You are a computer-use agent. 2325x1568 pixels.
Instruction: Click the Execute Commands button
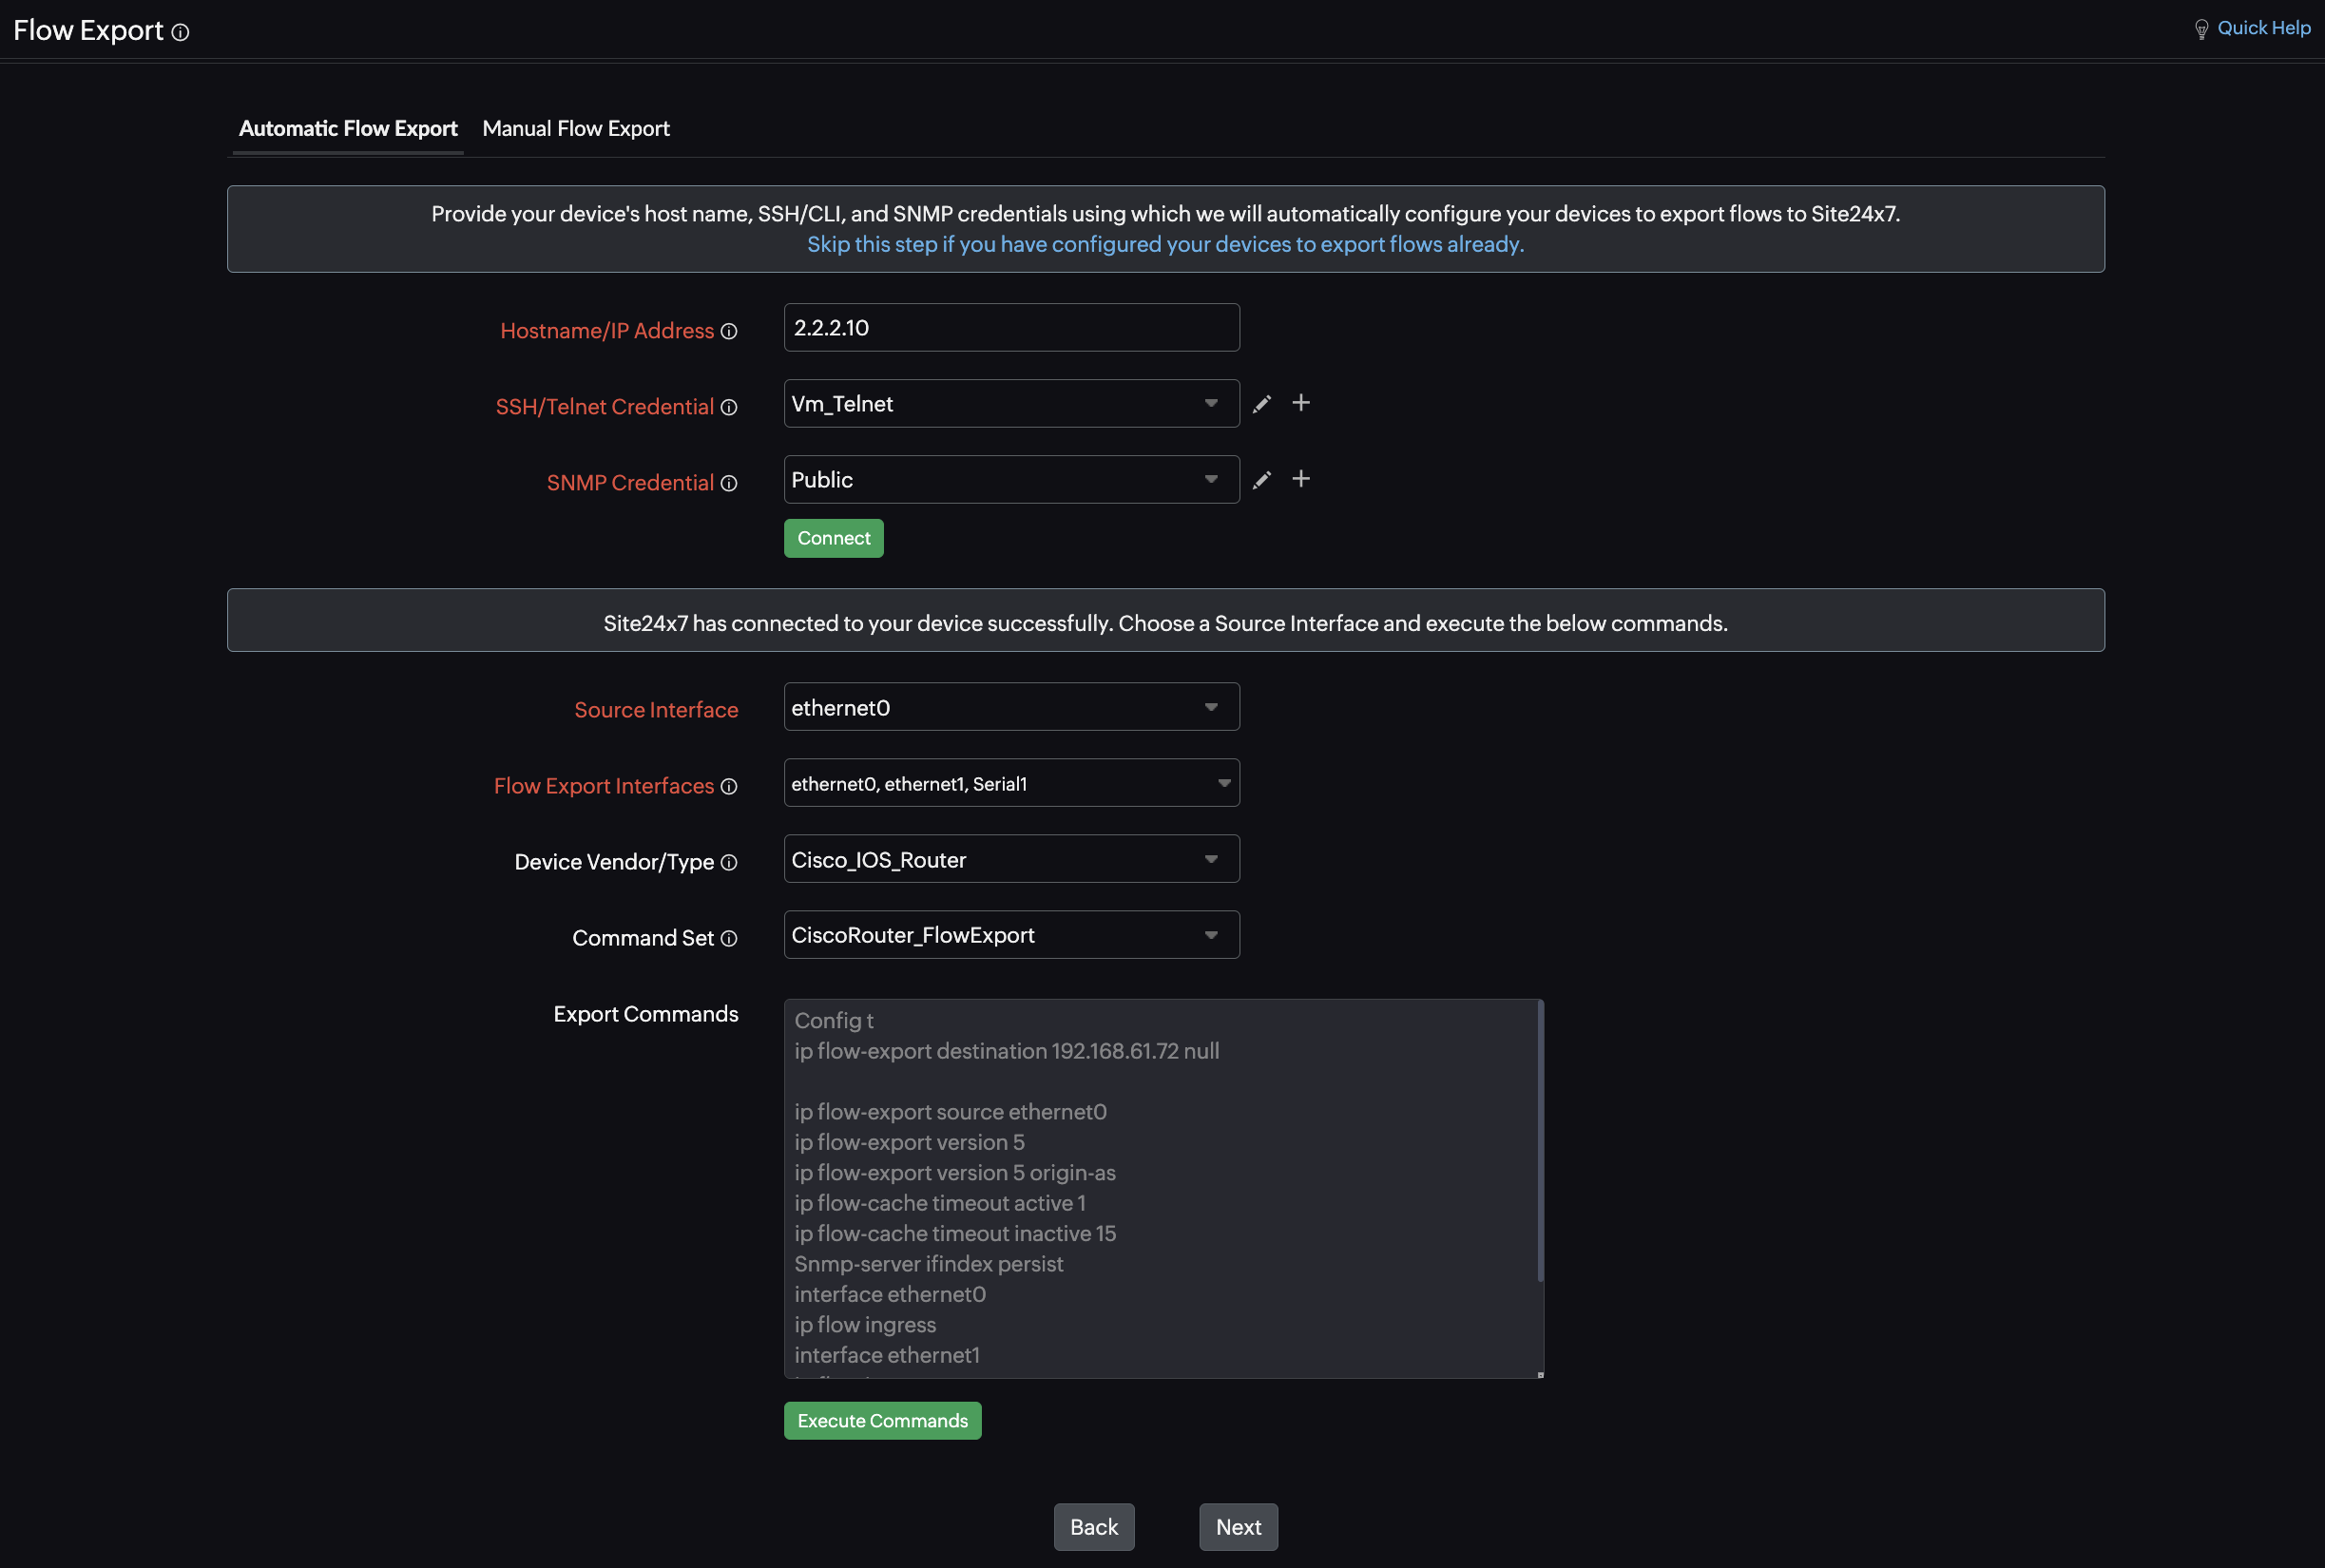click(x=882, y=1420)
